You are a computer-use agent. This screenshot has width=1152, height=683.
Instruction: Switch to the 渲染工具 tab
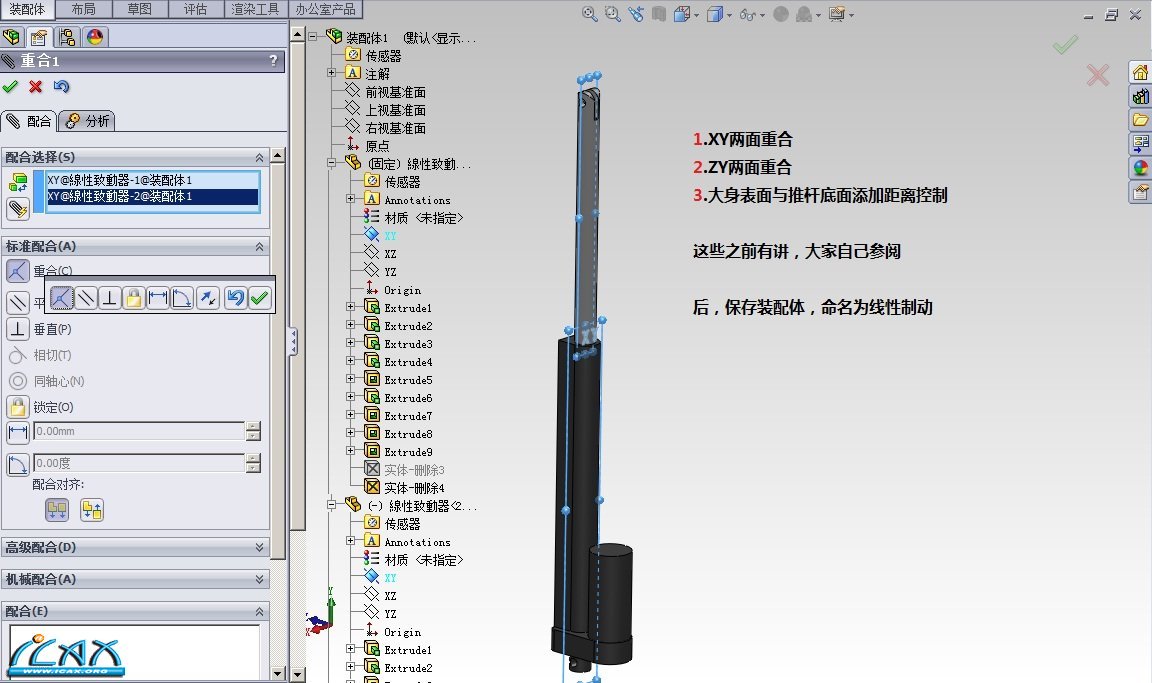pos(256,9)
